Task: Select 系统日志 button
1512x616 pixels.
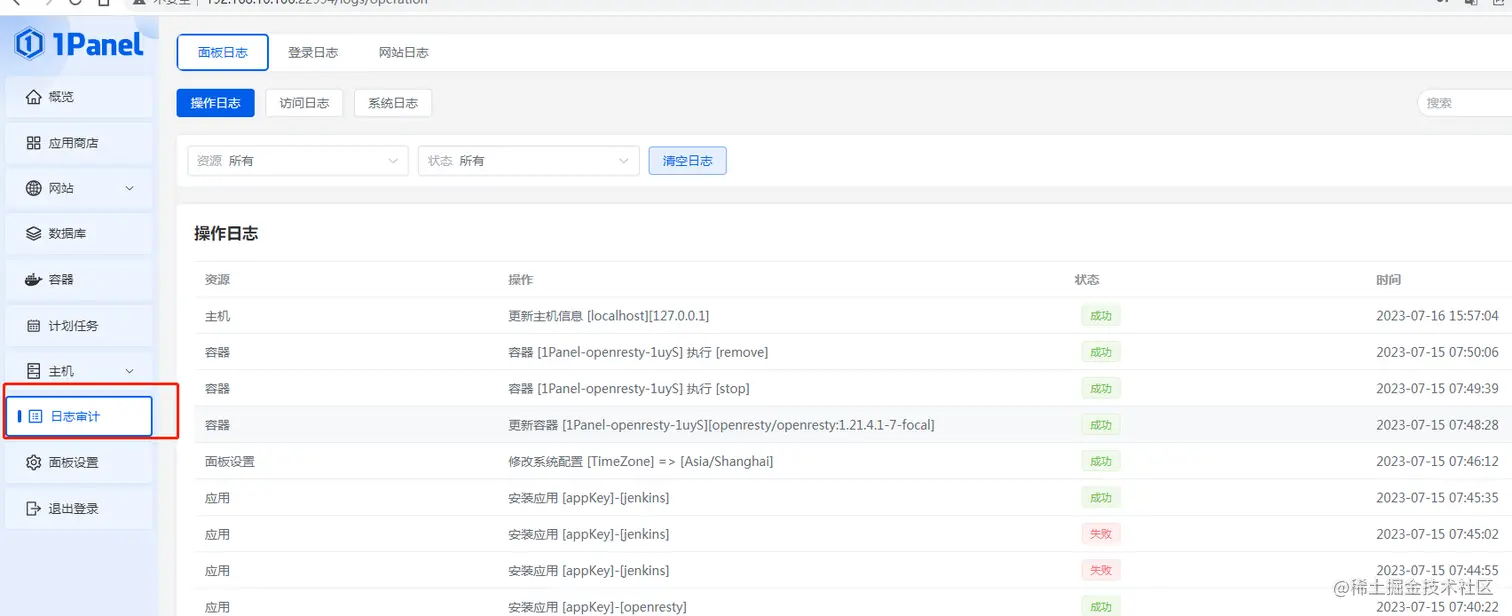Action: [393, 103]
